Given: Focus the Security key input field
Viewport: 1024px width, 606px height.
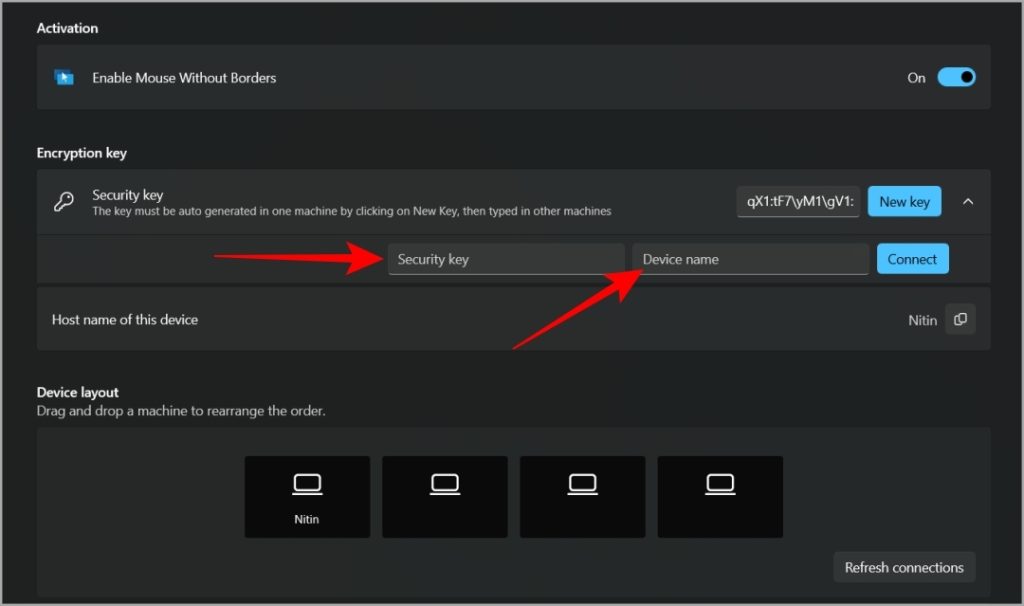Looking at the screenshot, I should click(x=506, y=259).
